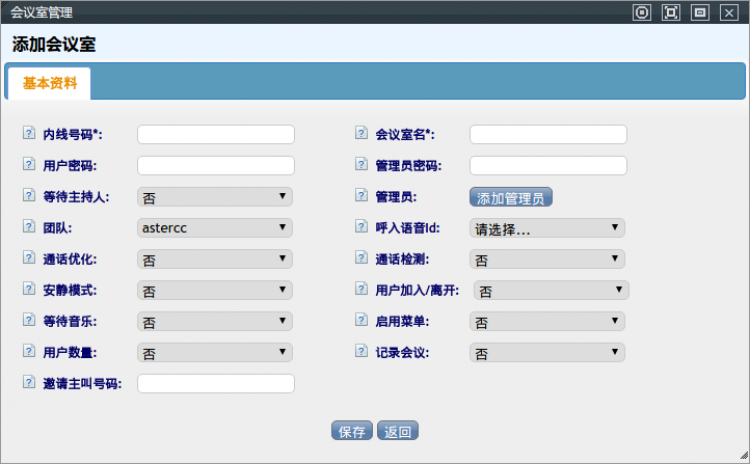Click help icon next to 记录会议 label
Image resolution: width=750 pixels, height=464 pixels.
coord(362,353)
